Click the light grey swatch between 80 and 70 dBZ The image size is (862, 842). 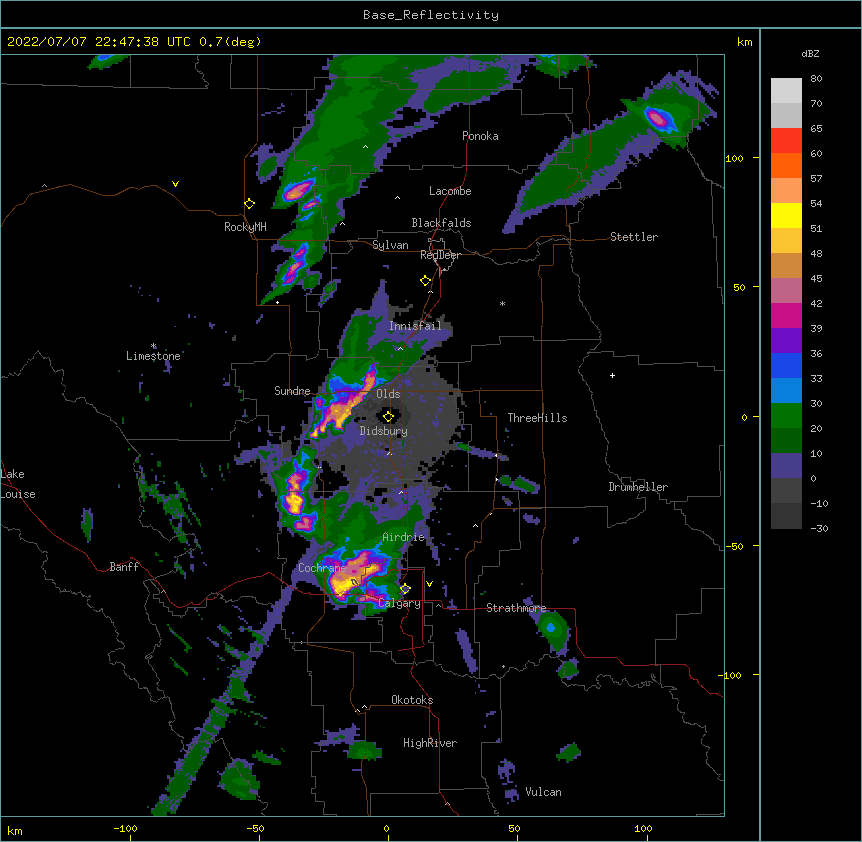click(x=786, y=91)
